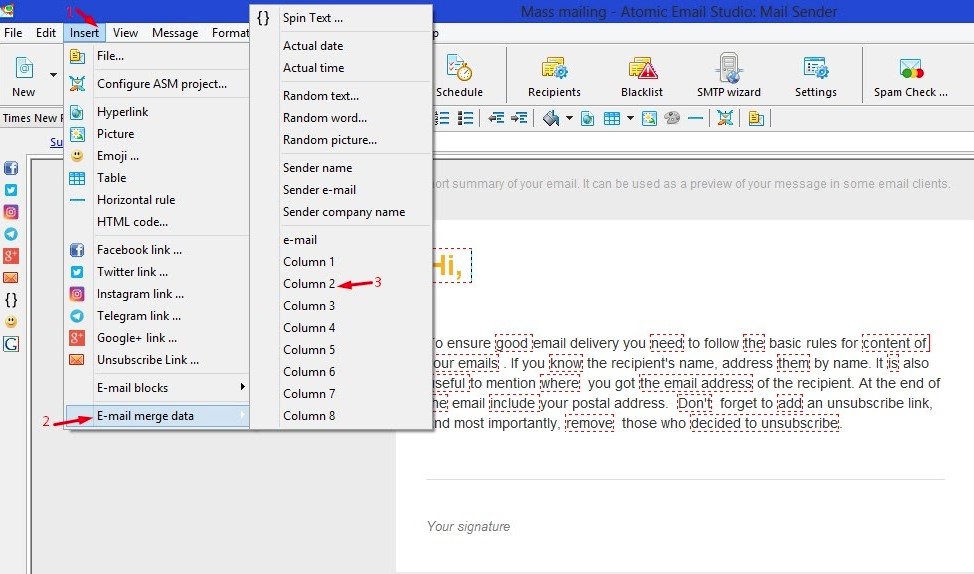Click unsubscribe envelope icon in left sidebar
The height and width of the screenshot is (574, 974).
[11, 278]
